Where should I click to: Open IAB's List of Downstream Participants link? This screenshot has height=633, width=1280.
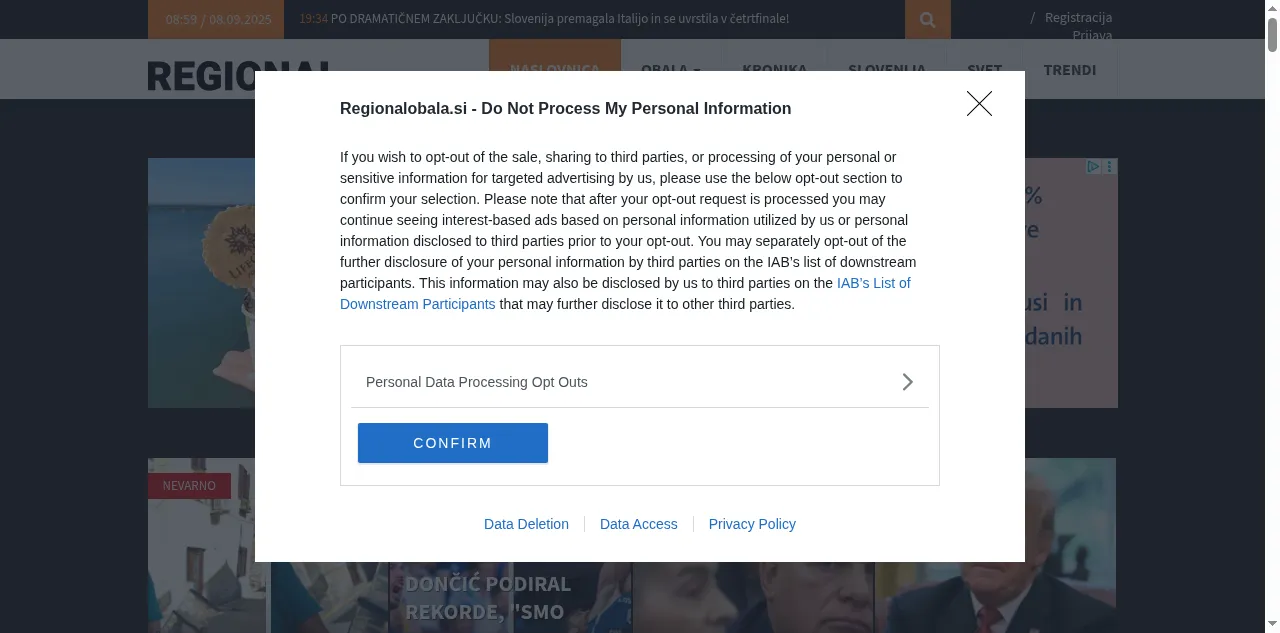[x=873, y=283]
